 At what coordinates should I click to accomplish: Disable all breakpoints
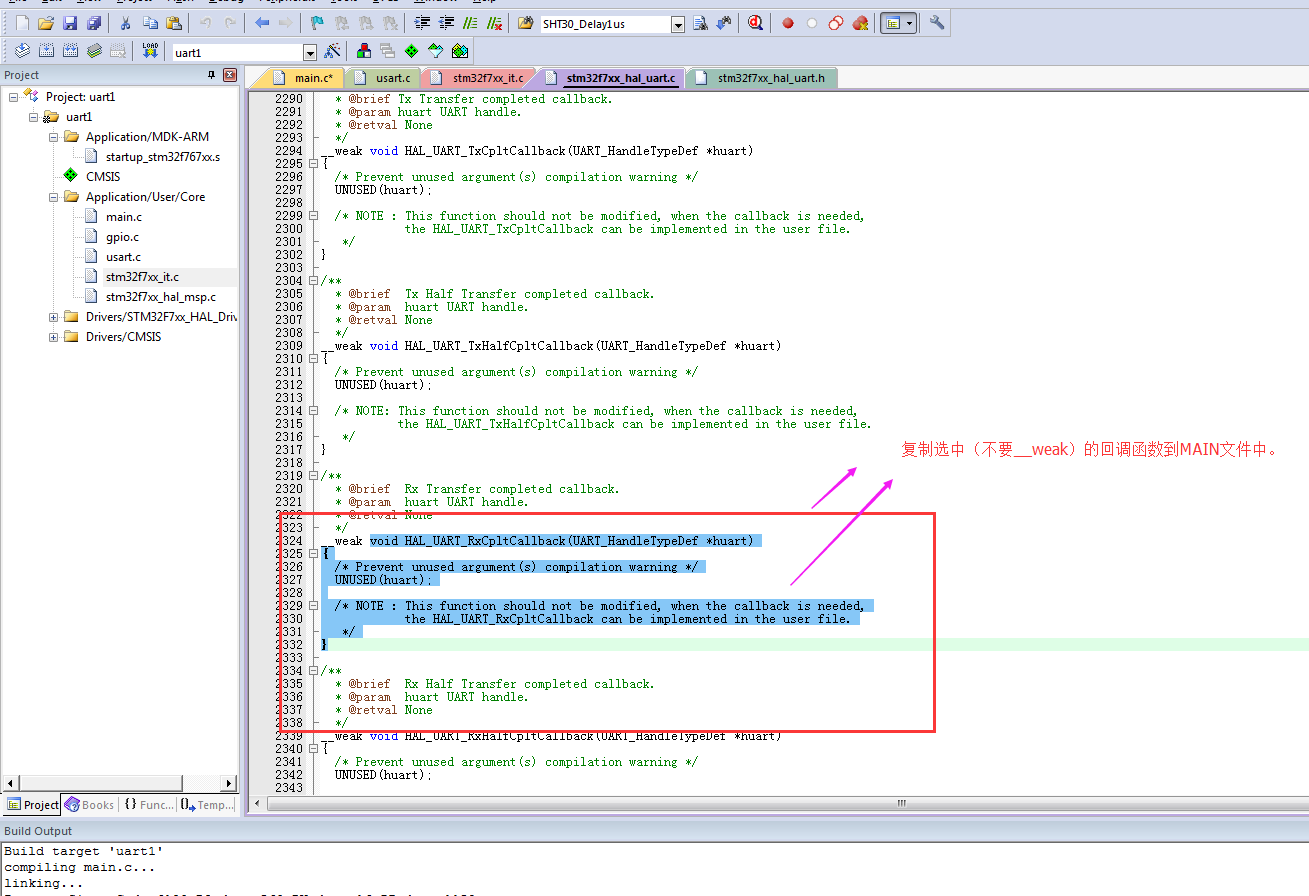click(x=835, y=23)
